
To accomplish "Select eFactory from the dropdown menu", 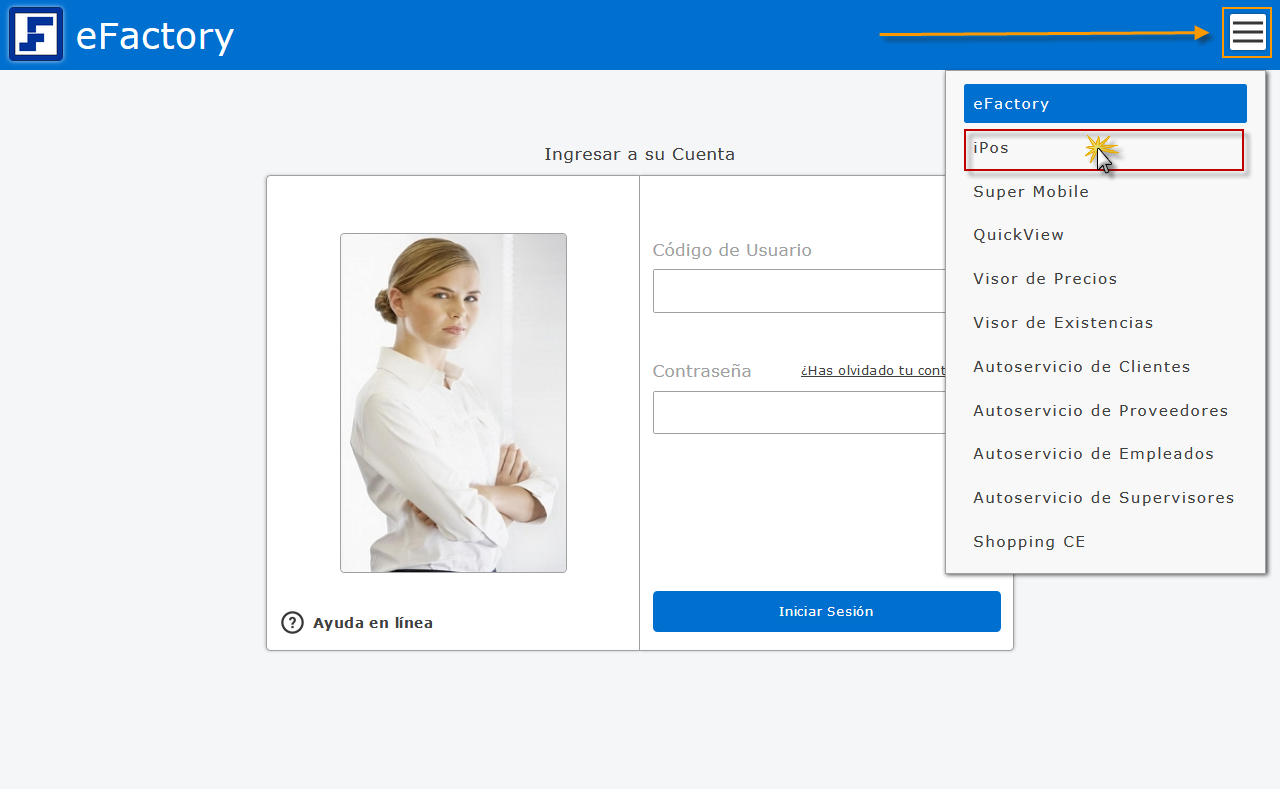I will click(x=1104, y=104).
